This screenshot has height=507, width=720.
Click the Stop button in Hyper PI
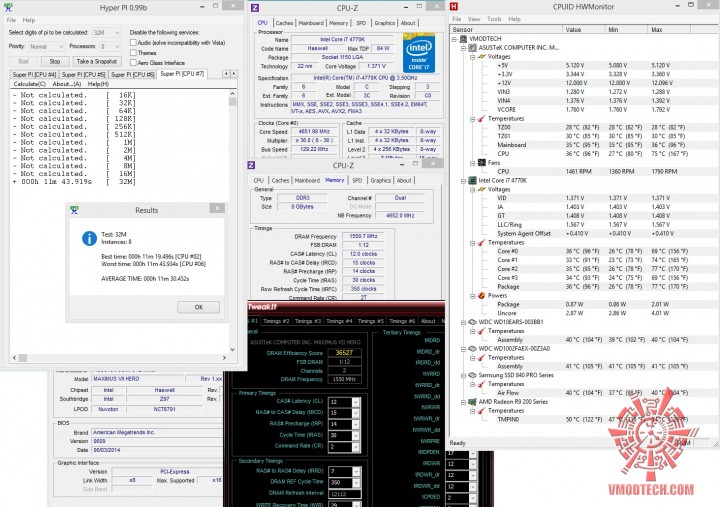(55, 62)
